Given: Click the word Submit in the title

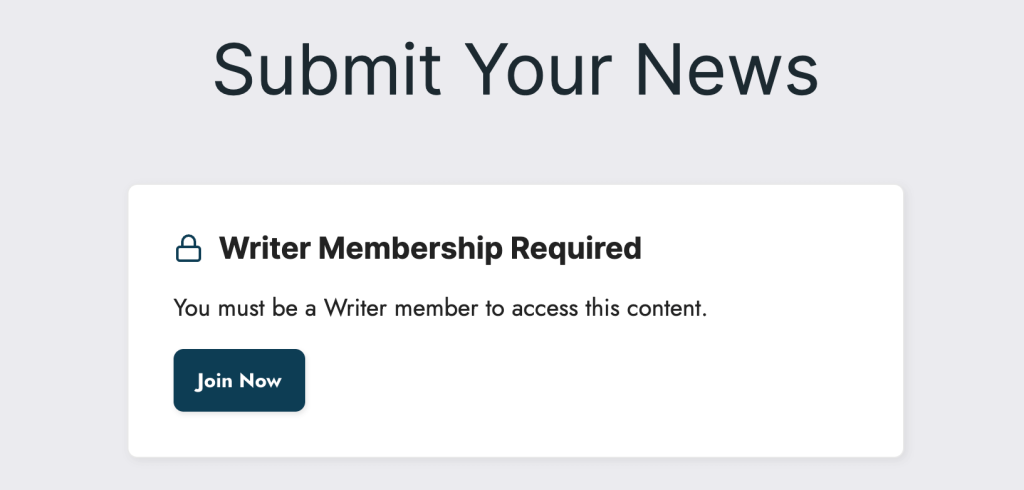Looking at the screenshot, I should click(x=327, y=69).
